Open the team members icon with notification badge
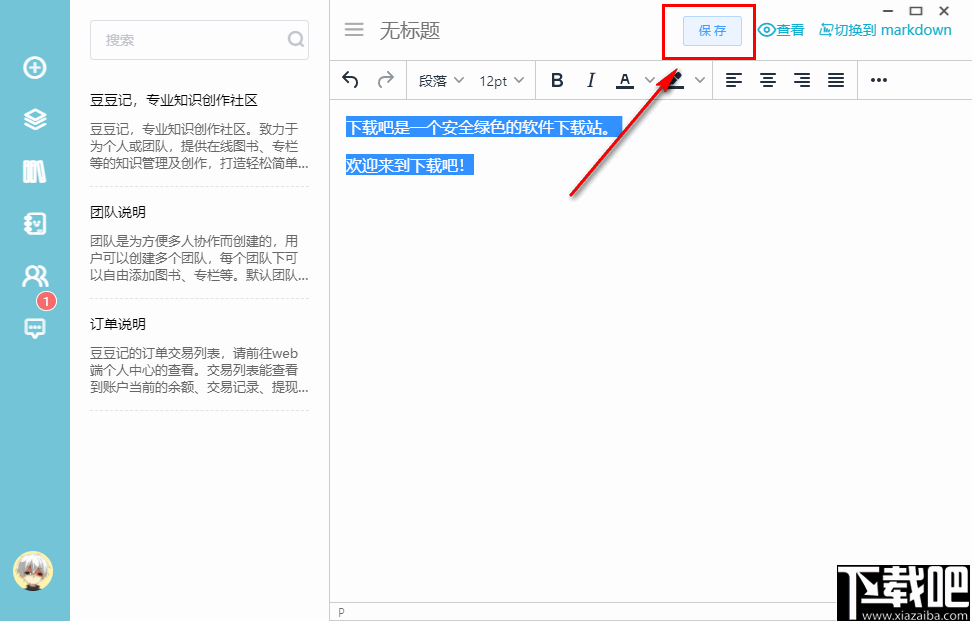 point(34,276)
